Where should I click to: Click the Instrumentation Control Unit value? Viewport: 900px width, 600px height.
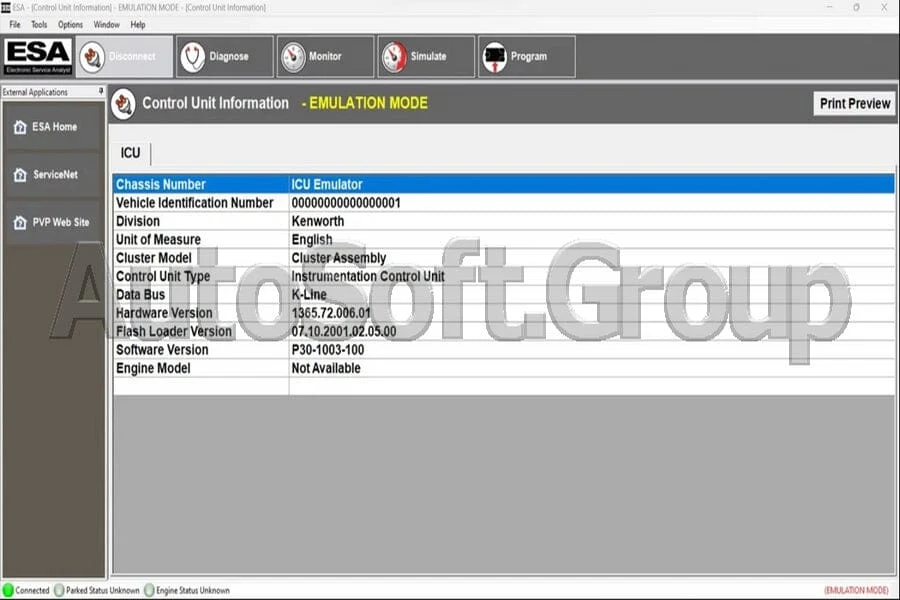tap(368, 276)
